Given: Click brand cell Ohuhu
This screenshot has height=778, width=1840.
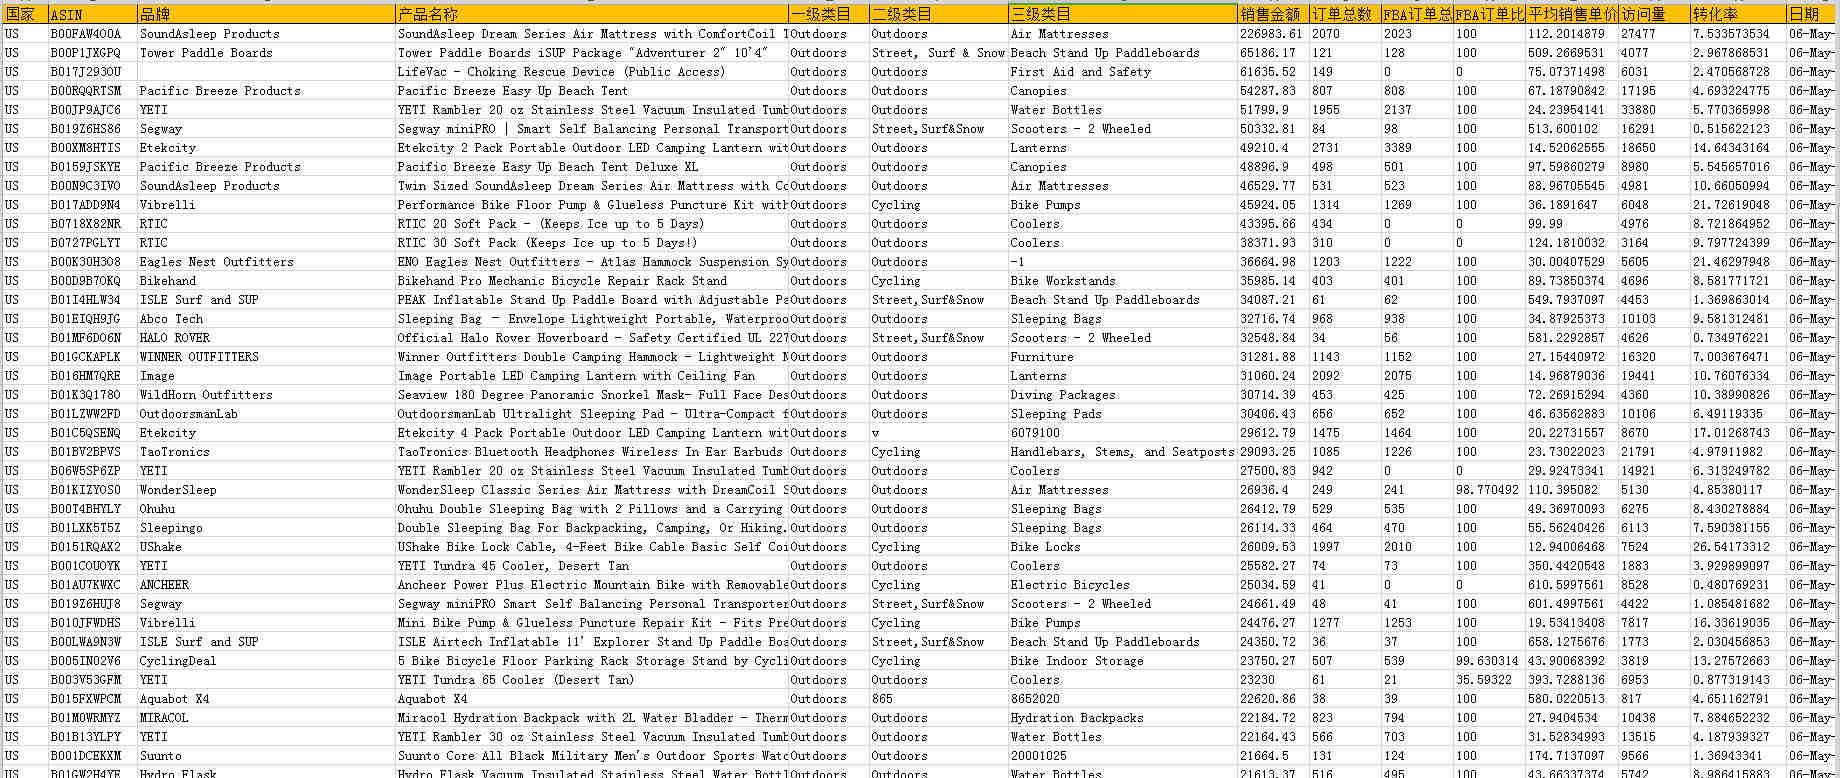Looking at the screenshot, I should click(x=266, y=509).
